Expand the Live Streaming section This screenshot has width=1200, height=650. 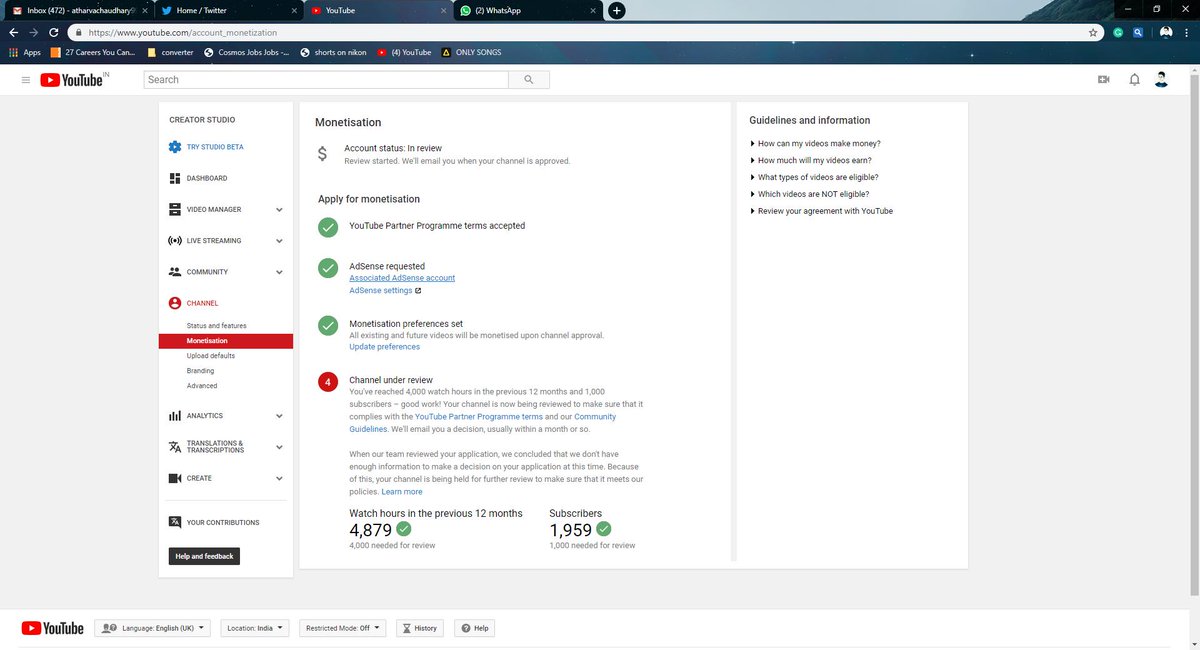tap(279, 241)
